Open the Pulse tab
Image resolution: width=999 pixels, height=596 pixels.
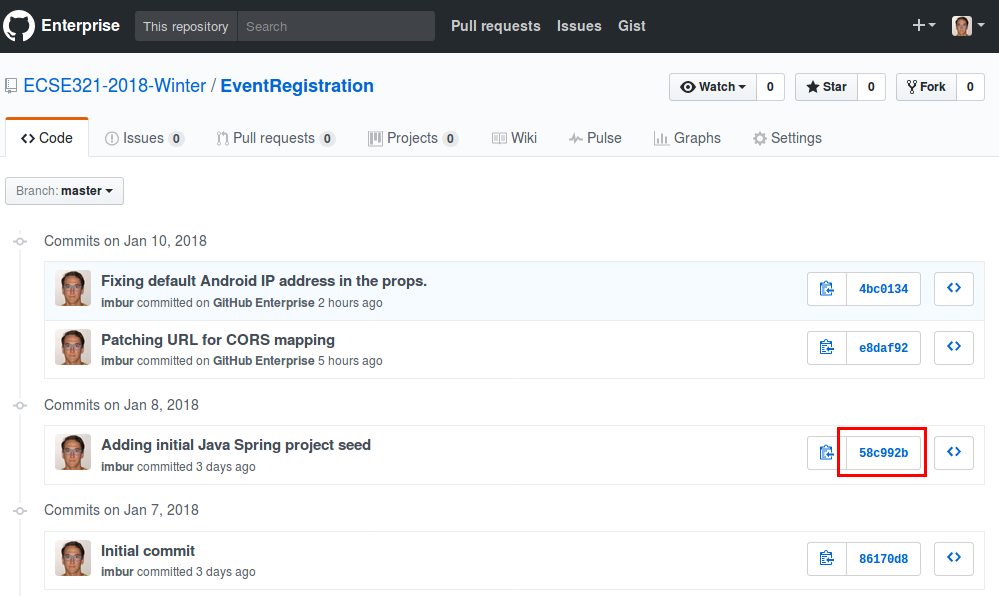pos(595,138)
